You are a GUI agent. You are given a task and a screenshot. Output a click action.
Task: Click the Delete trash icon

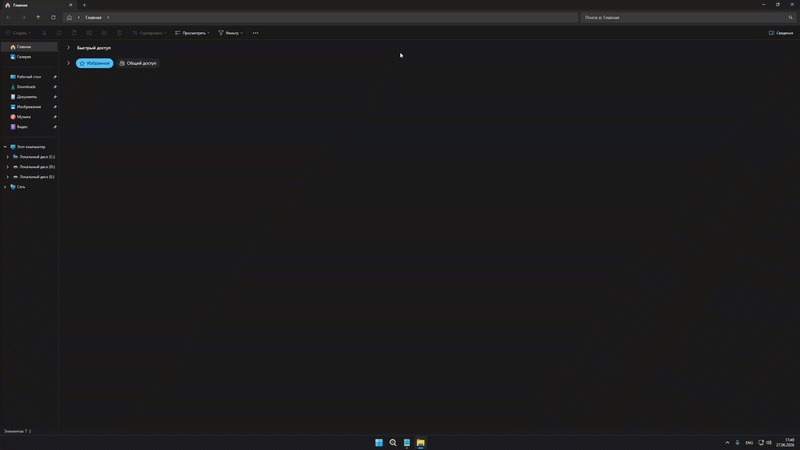[119, 33]
